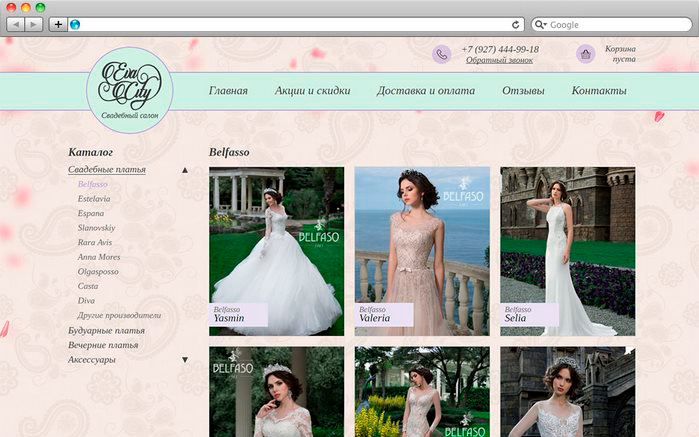Collapse Свадебные платья with up arrow

click(x=185, y=170)
